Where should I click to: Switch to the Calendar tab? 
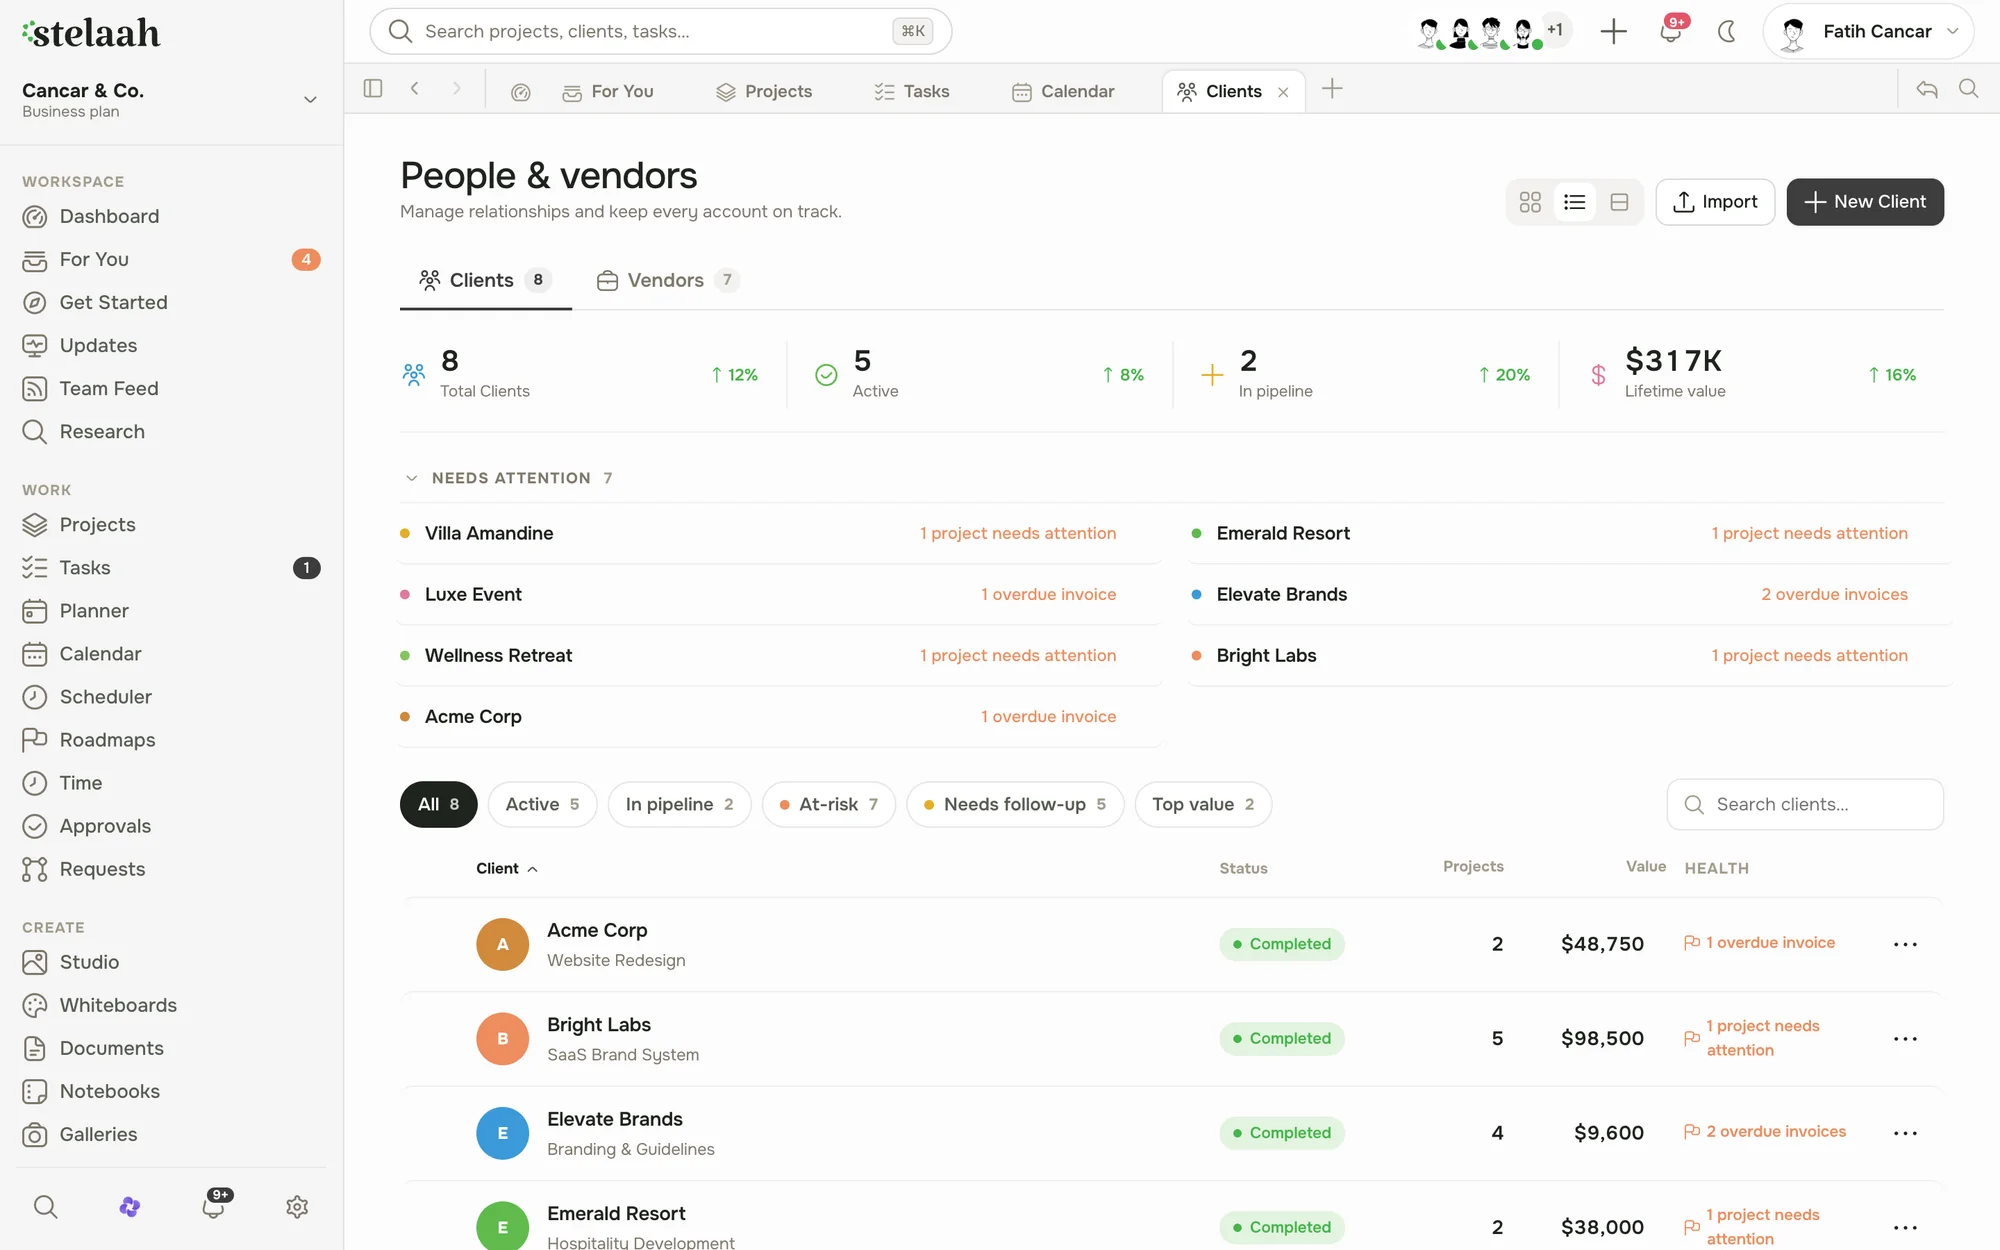(1063, 92)
